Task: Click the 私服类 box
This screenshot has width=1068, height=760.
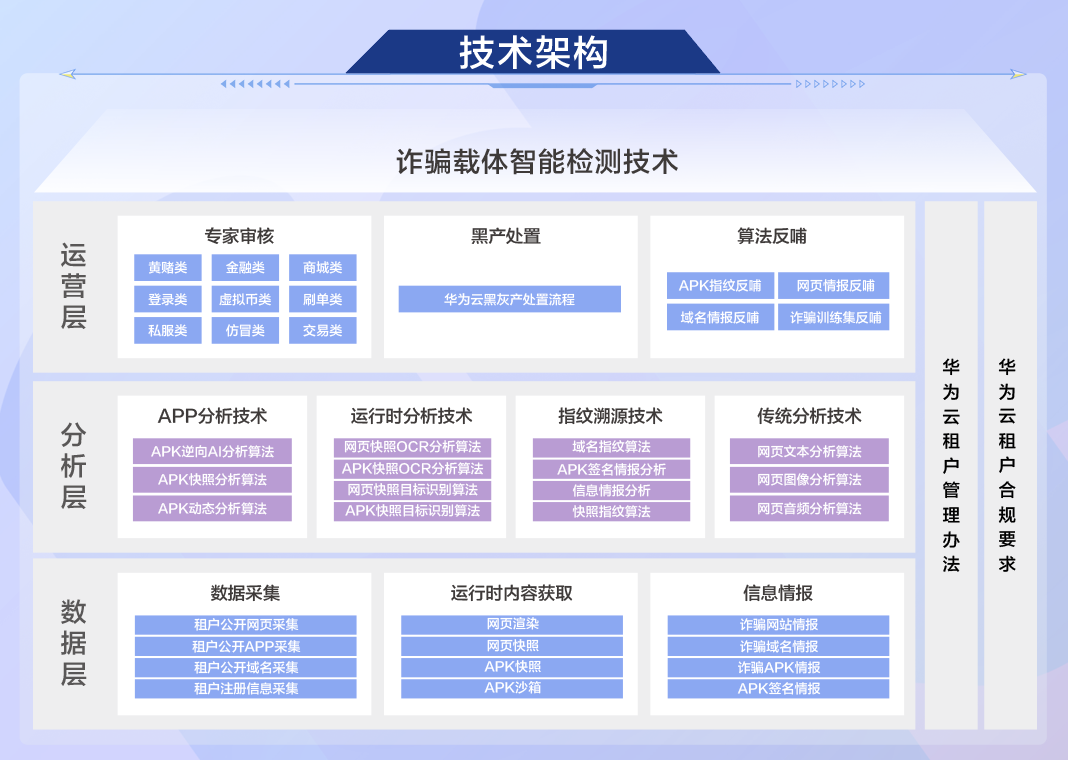Action: [168, 330]
